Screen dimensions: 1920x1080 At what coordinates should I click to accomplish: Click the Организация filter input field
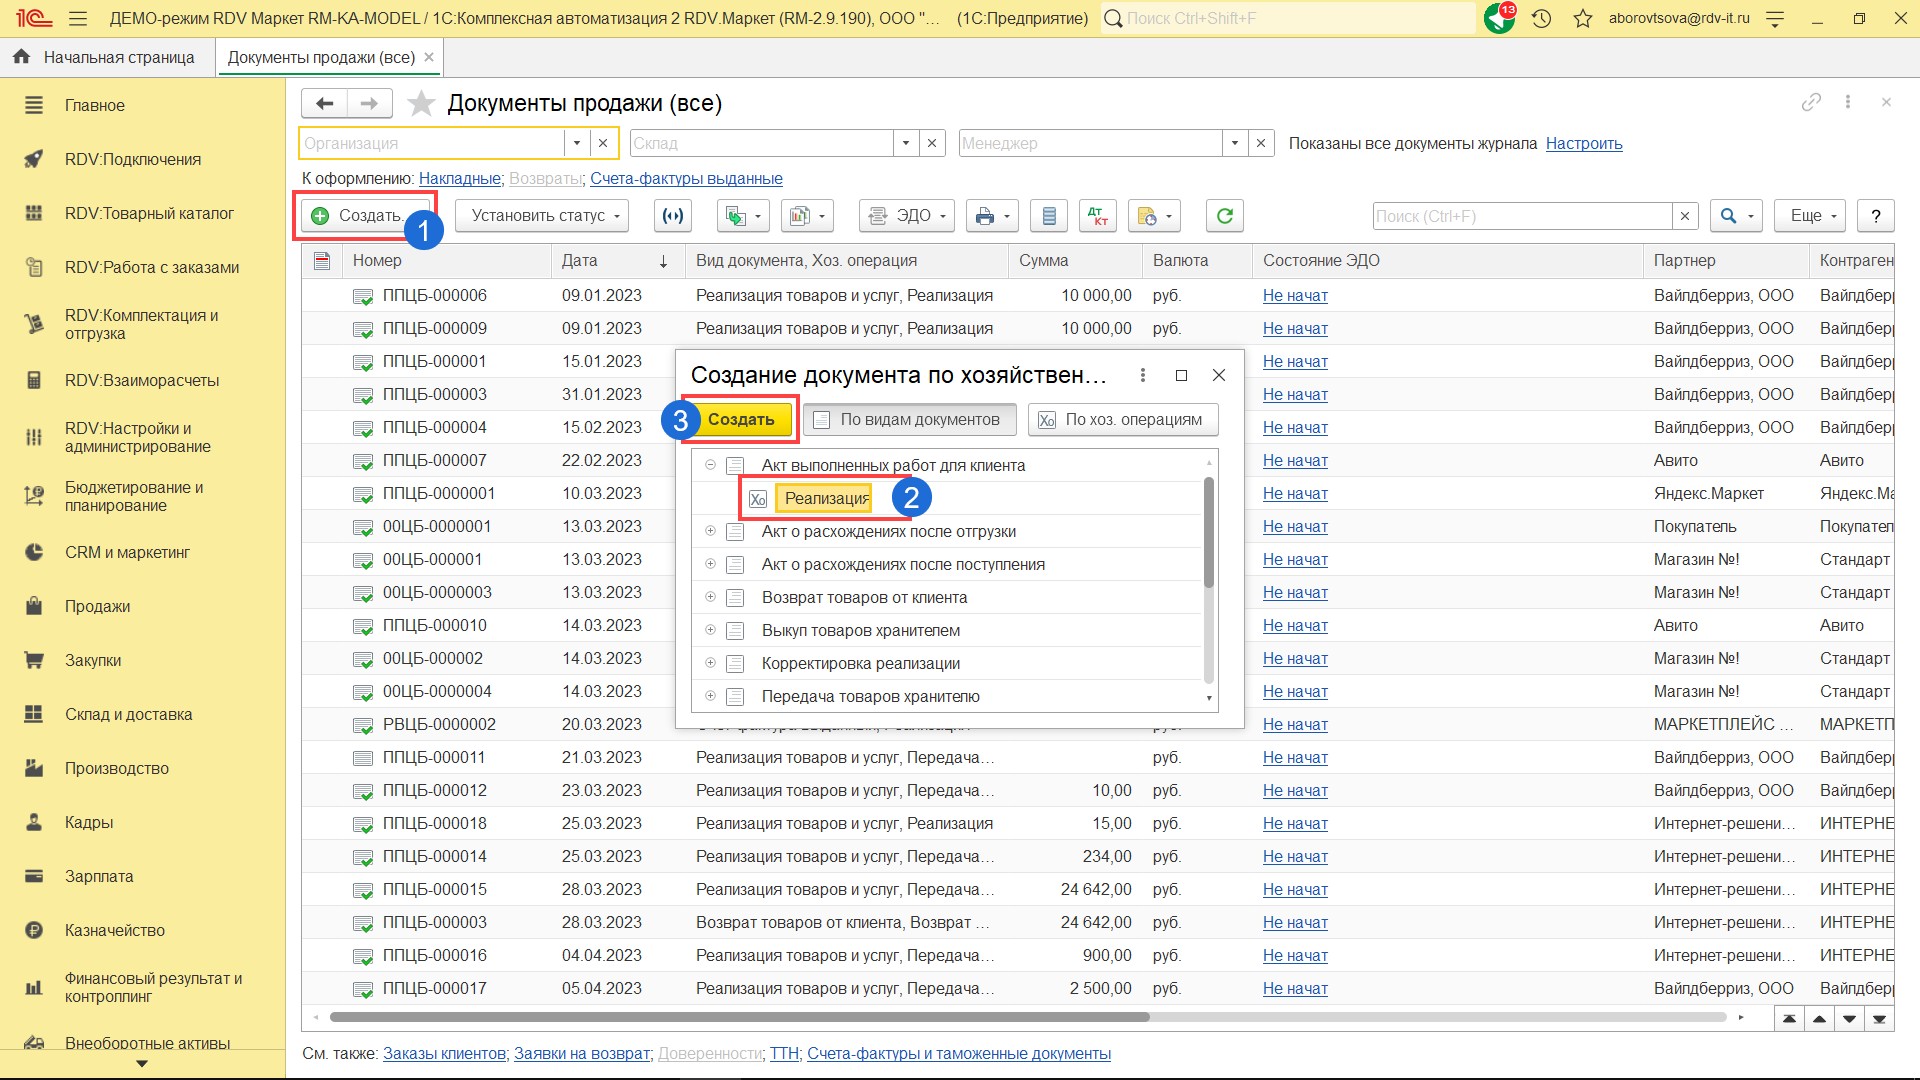pos(432,144)
